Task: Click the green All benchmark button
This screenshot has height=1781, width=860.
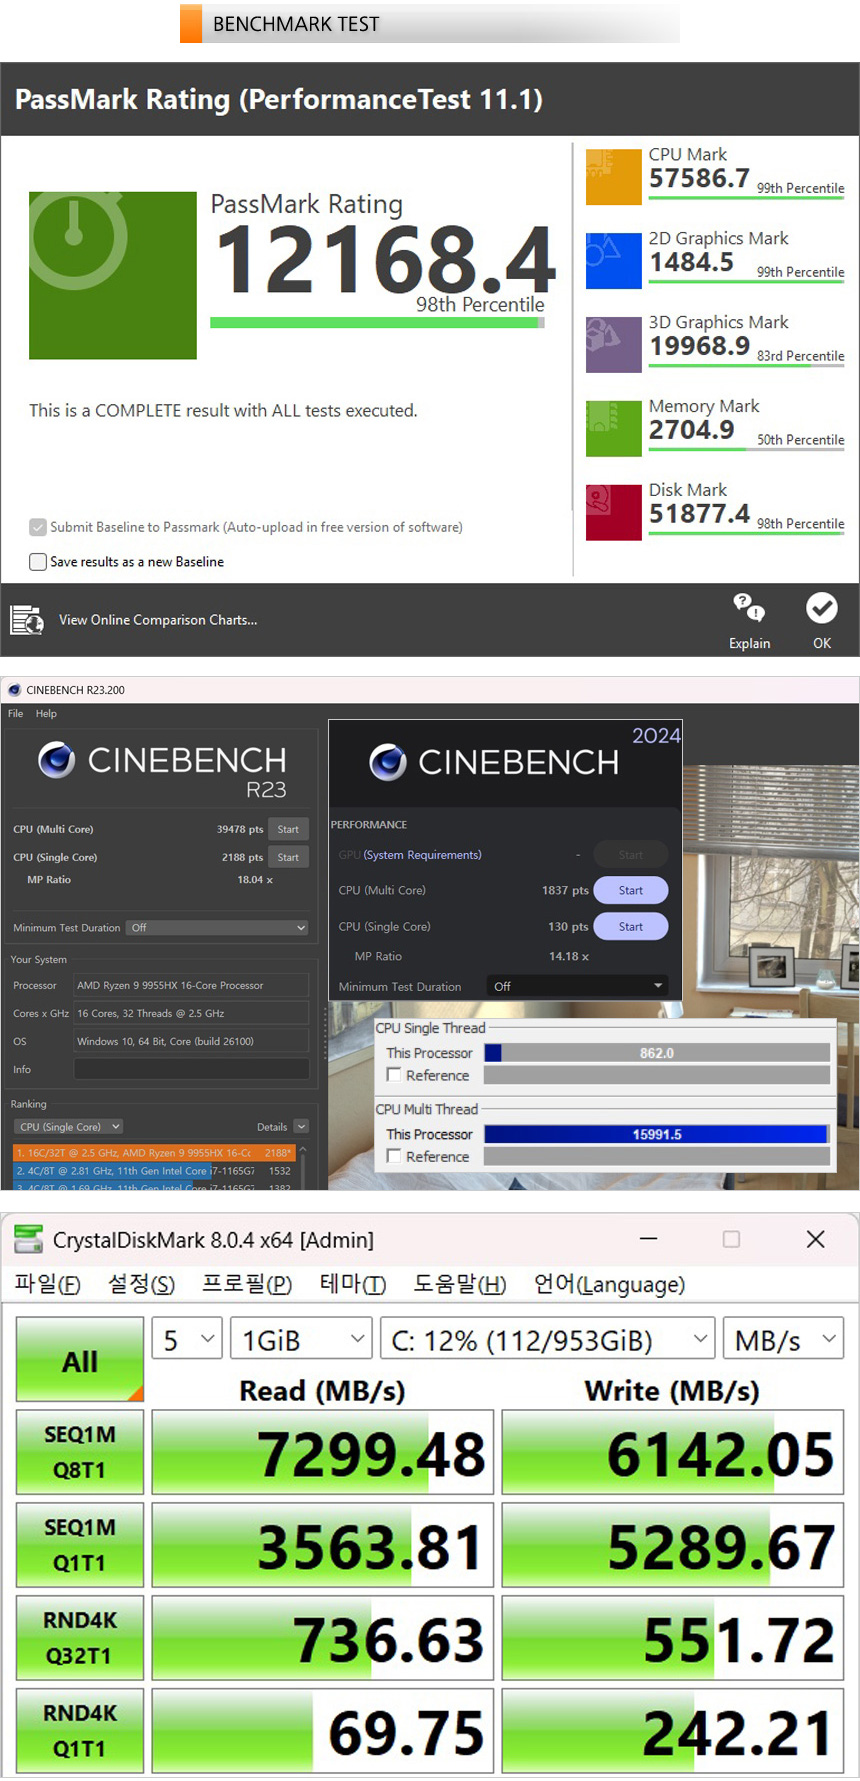Action: pos(80,1360)
